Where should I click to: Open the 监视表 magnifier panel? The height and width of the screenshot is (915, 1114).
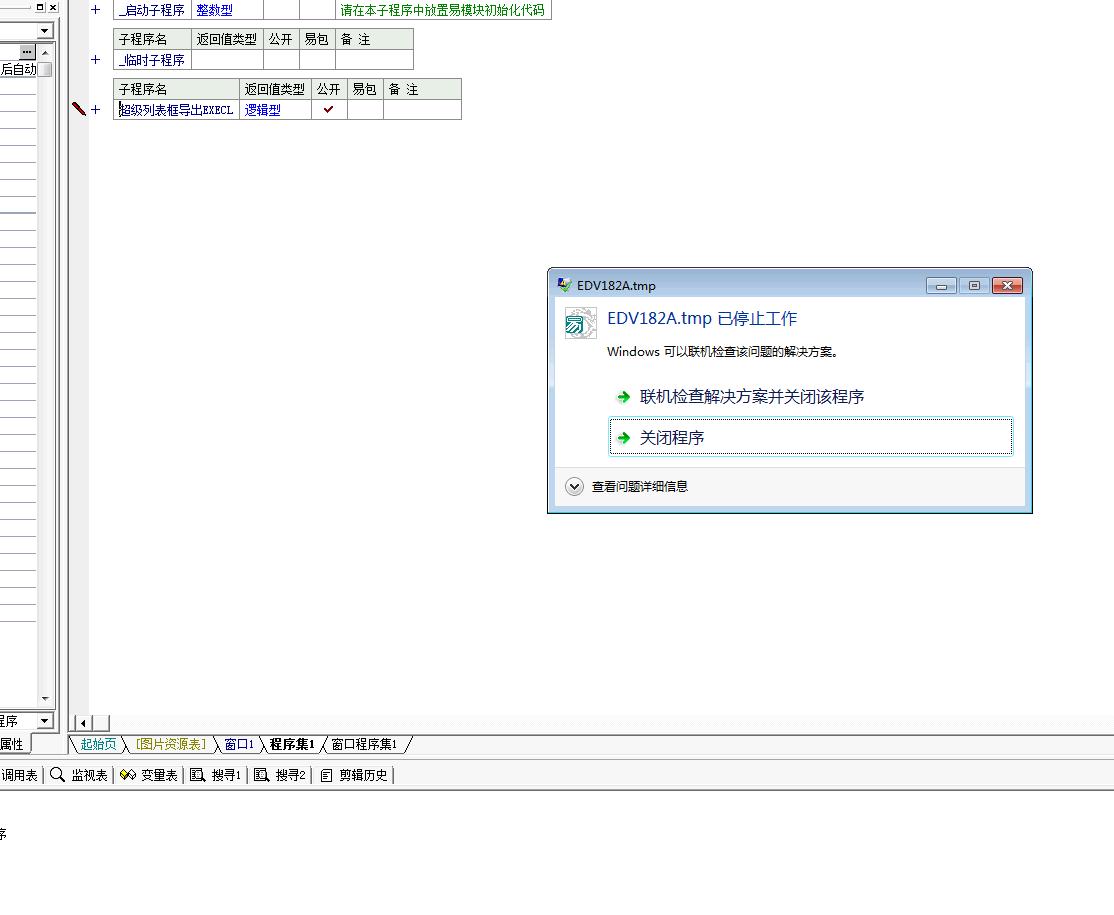pyautogui.click(x=58, y=775)
